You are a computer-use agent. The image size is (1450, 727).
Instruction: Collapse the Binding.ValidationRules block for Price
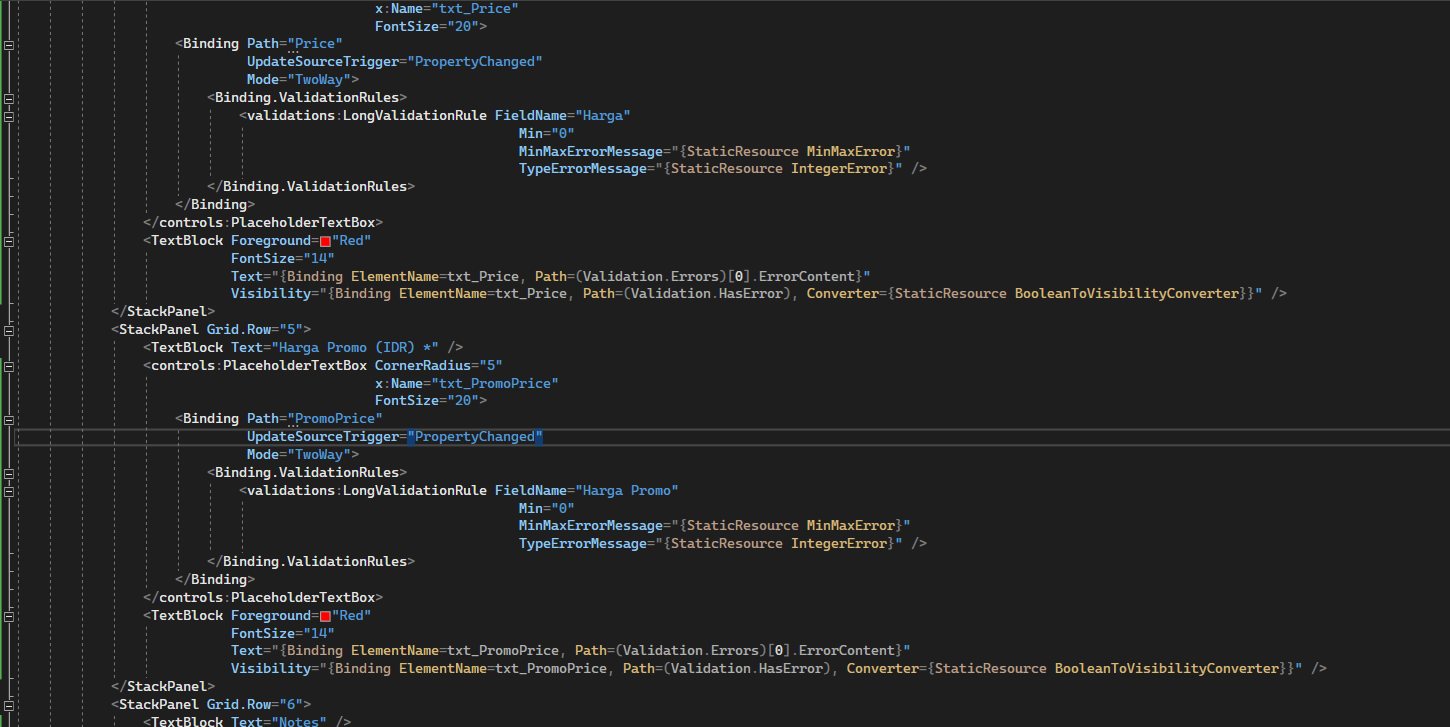tap(7, 99)
